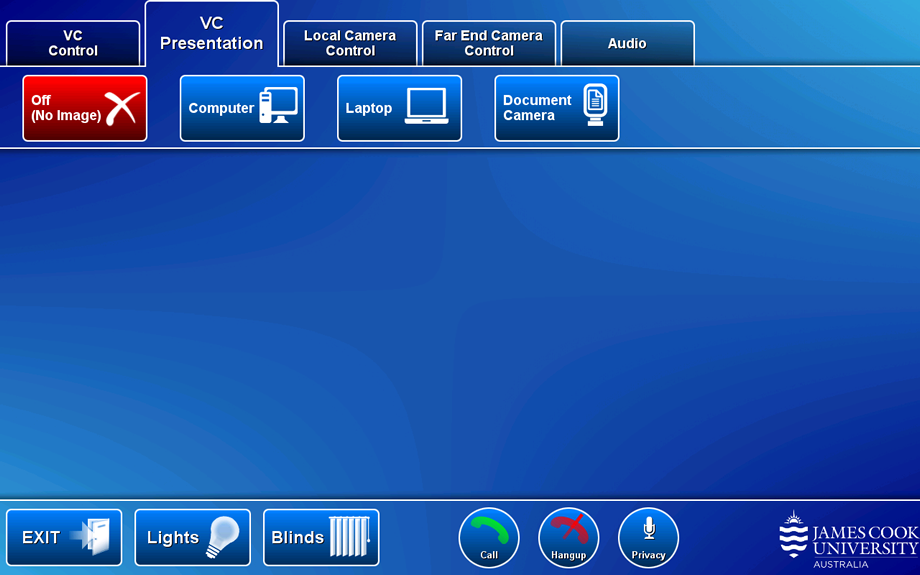This screenshot has height=575, width=920.
Task: Tap the EXIT button
Action: point(64,537)
